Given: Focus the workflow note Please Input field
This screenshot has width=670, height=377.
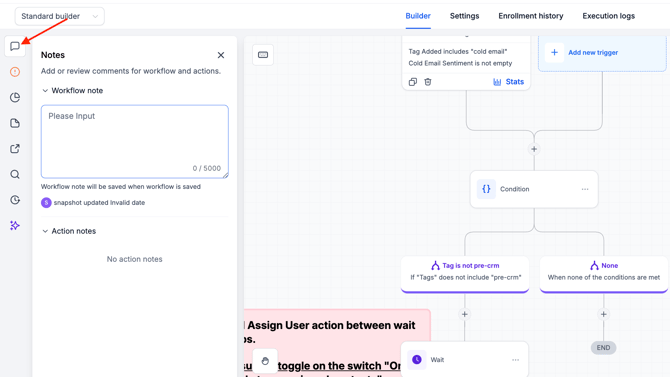Looking at the screenshot, I should tap(135, 141).
